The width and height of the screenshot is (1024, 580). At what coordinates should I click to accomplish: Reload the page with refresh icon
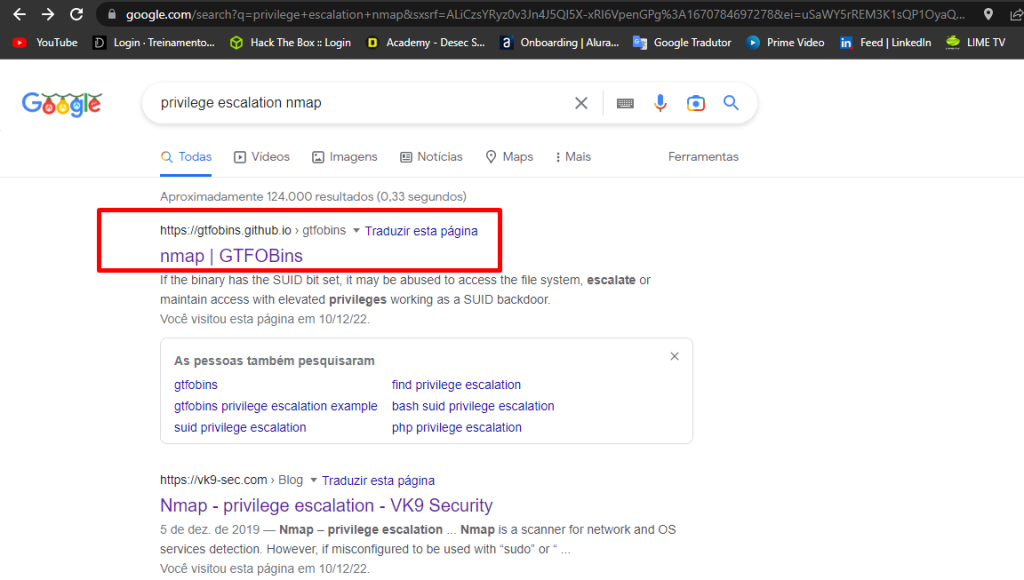click(x=76, y=15)
